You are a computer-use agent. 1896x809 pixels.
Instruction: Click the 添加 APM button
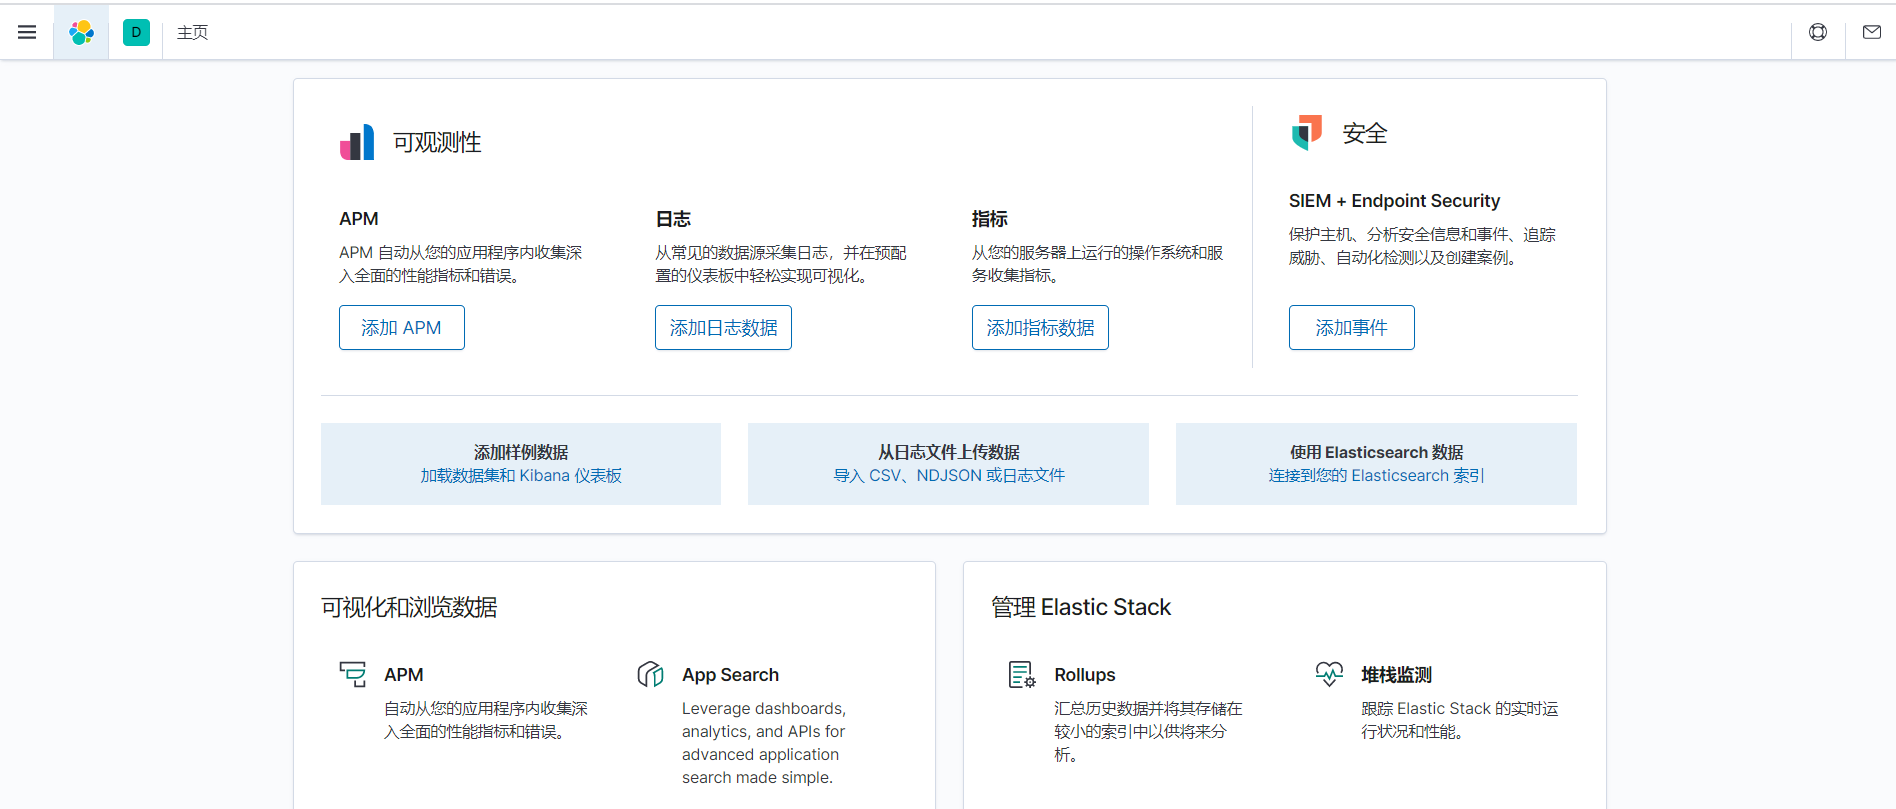tap(402, 328)
